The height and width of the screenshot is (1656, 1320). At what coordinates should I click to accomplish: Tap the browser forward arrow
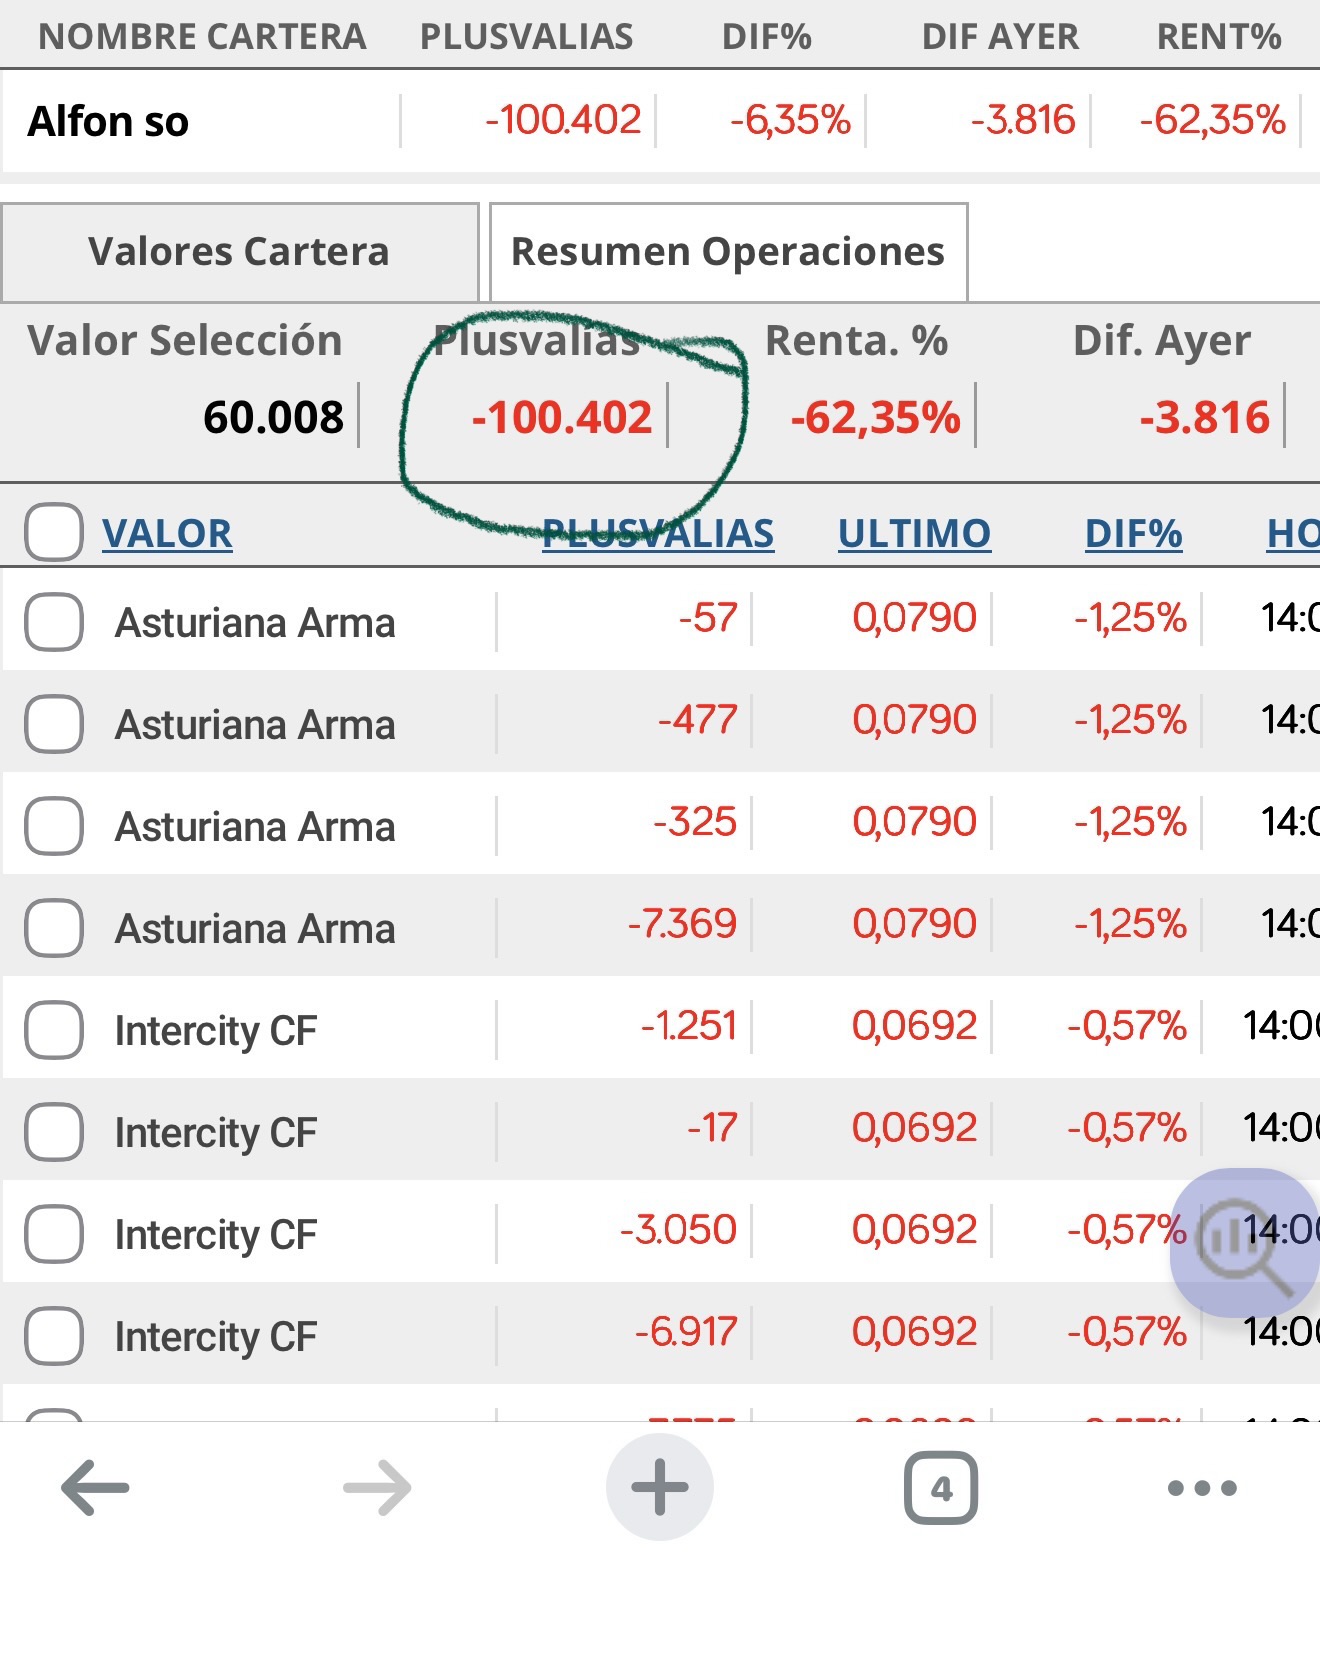coord(377,1488)
